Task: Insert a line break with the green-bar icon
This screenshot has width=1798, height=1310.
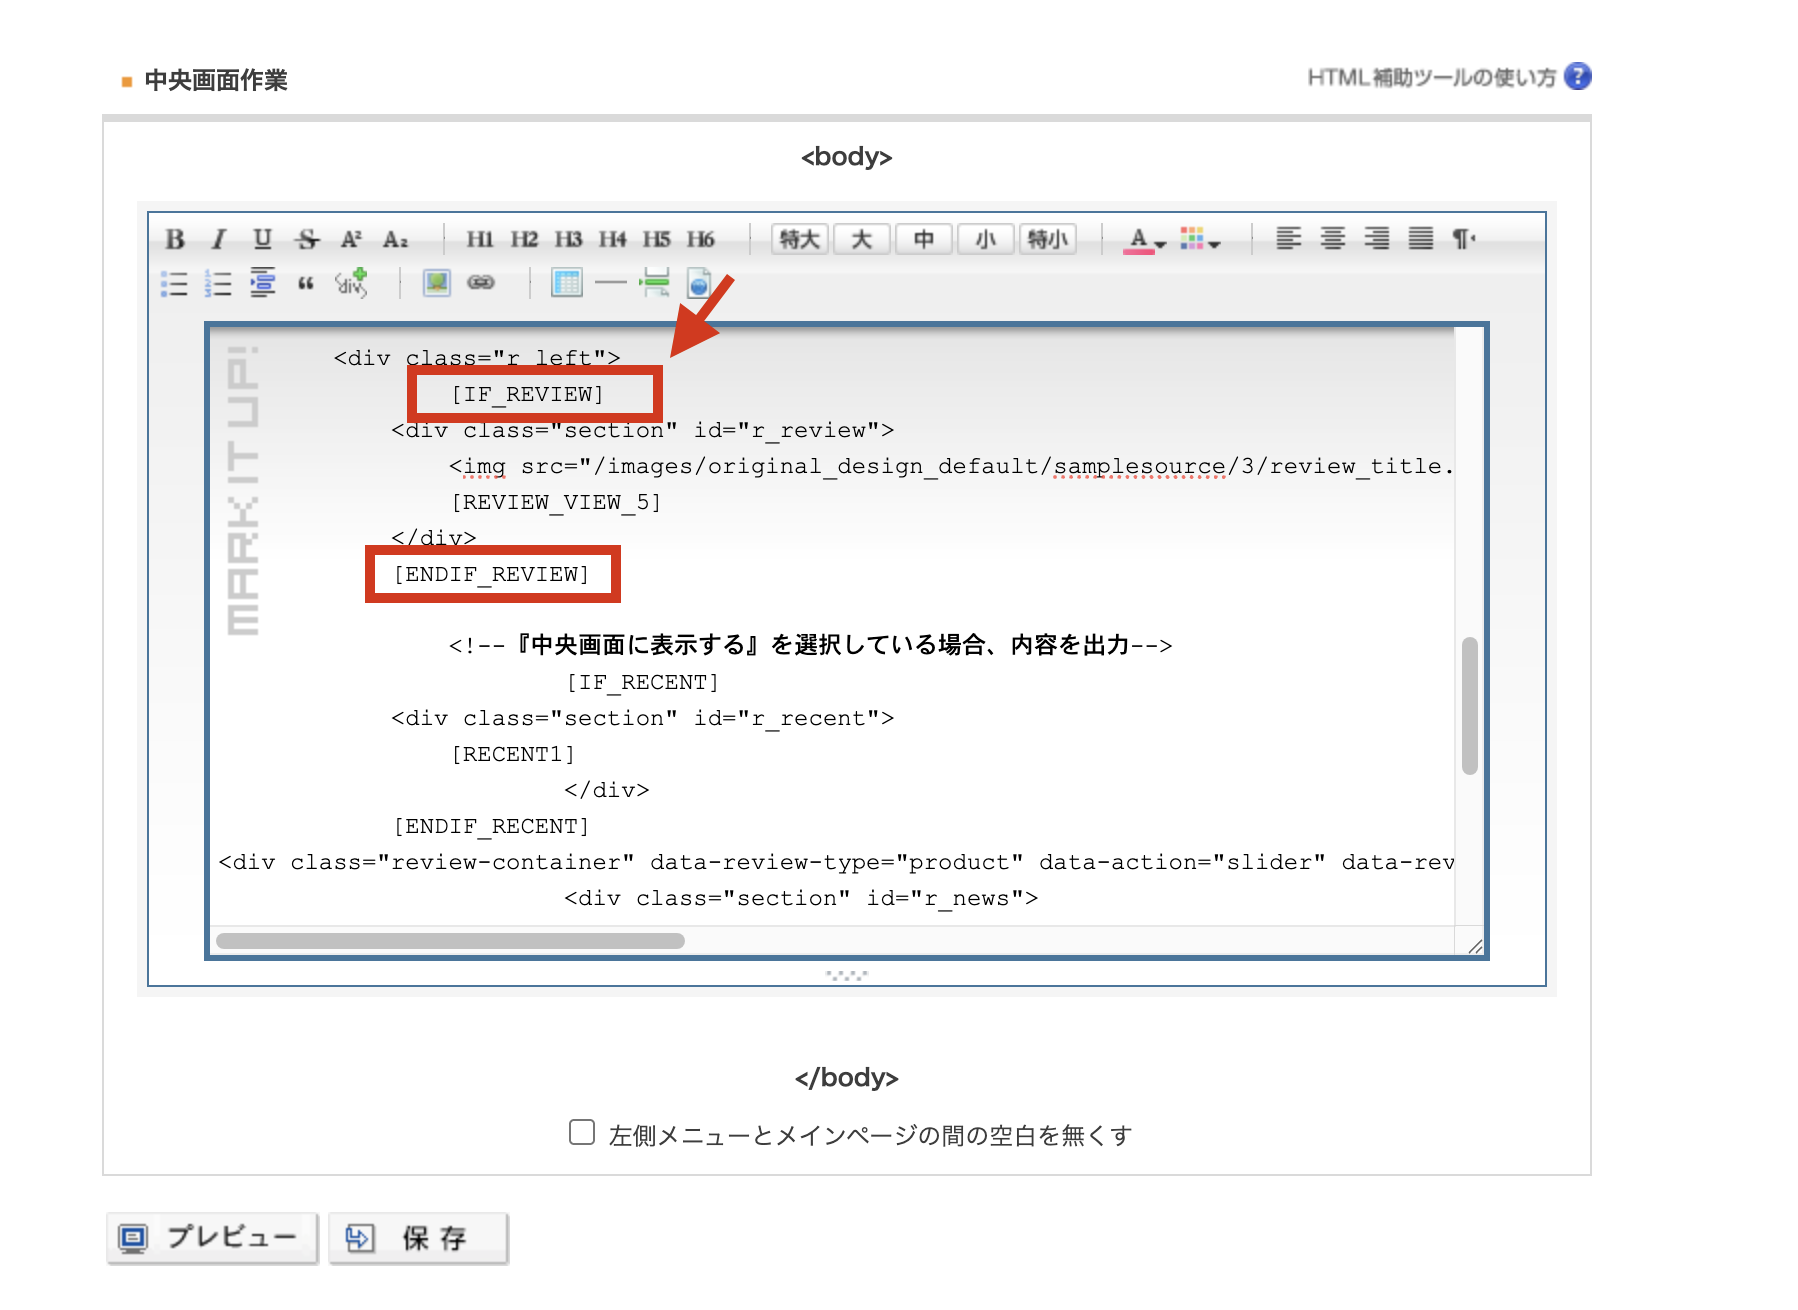Action: (655, 283)
